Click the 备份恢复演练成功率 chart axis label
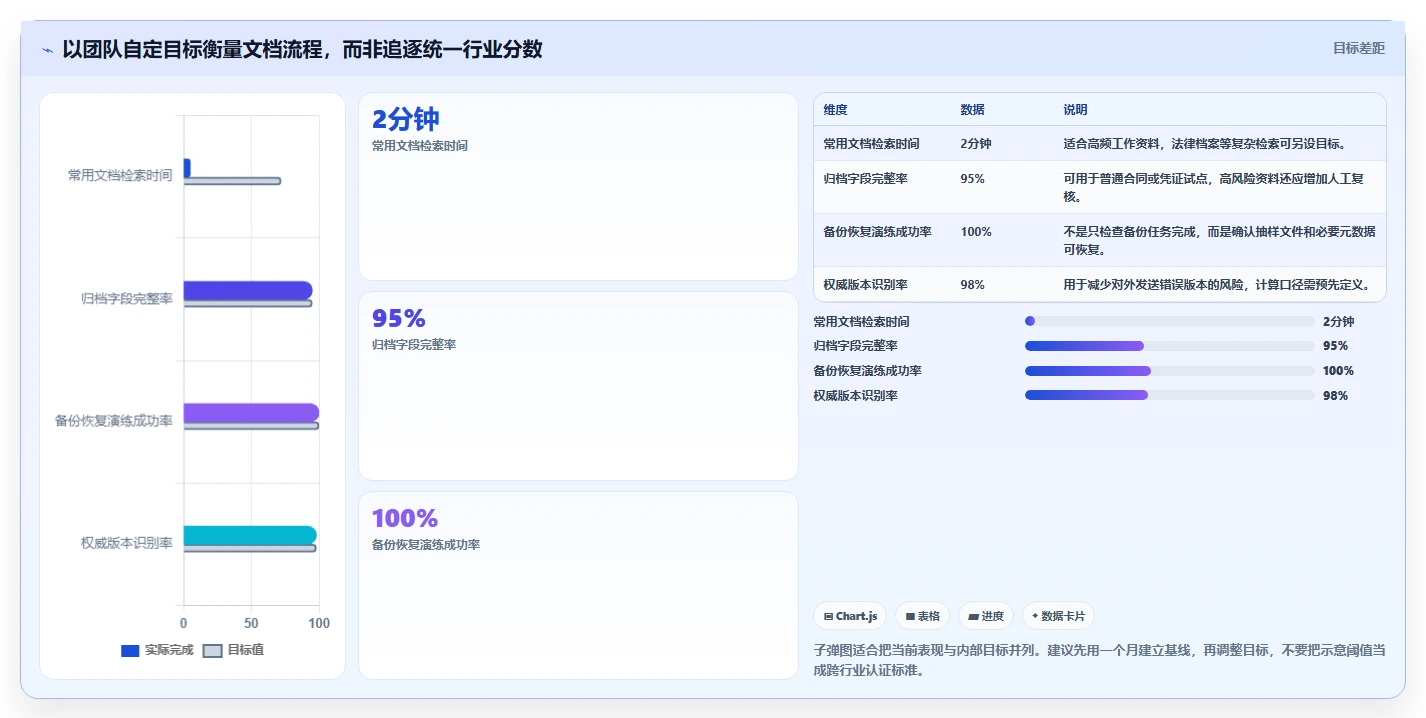The height and width of the screenshot is (718, 1426). pyautogui.click(x=114, y=421)
